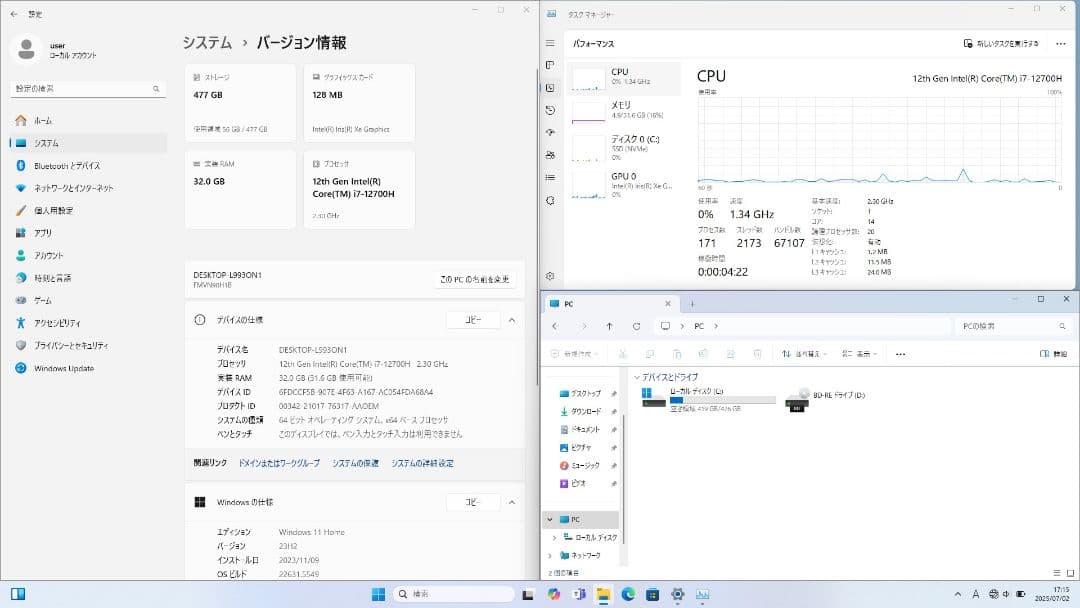The height and width of the screenshot is (608, 1080).
Task: Open Task Manager hamburger navigation menu
Action: (x=548, y=43)
